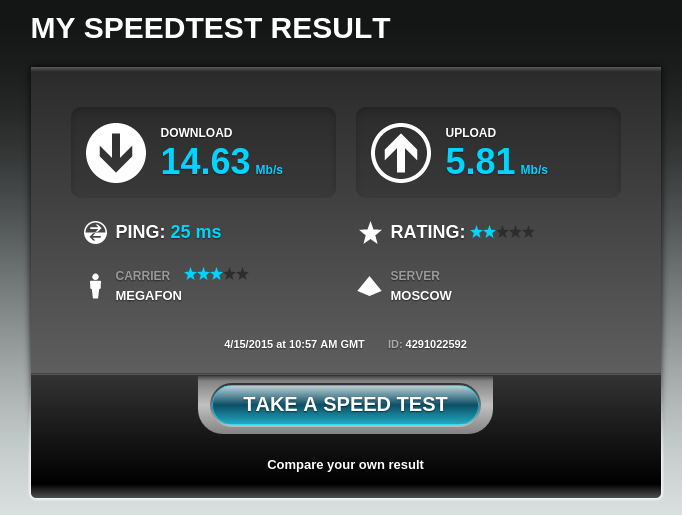Screen dimensions: 682x515
Task: Click the download arrow circle icon
Action: point(116,153)
